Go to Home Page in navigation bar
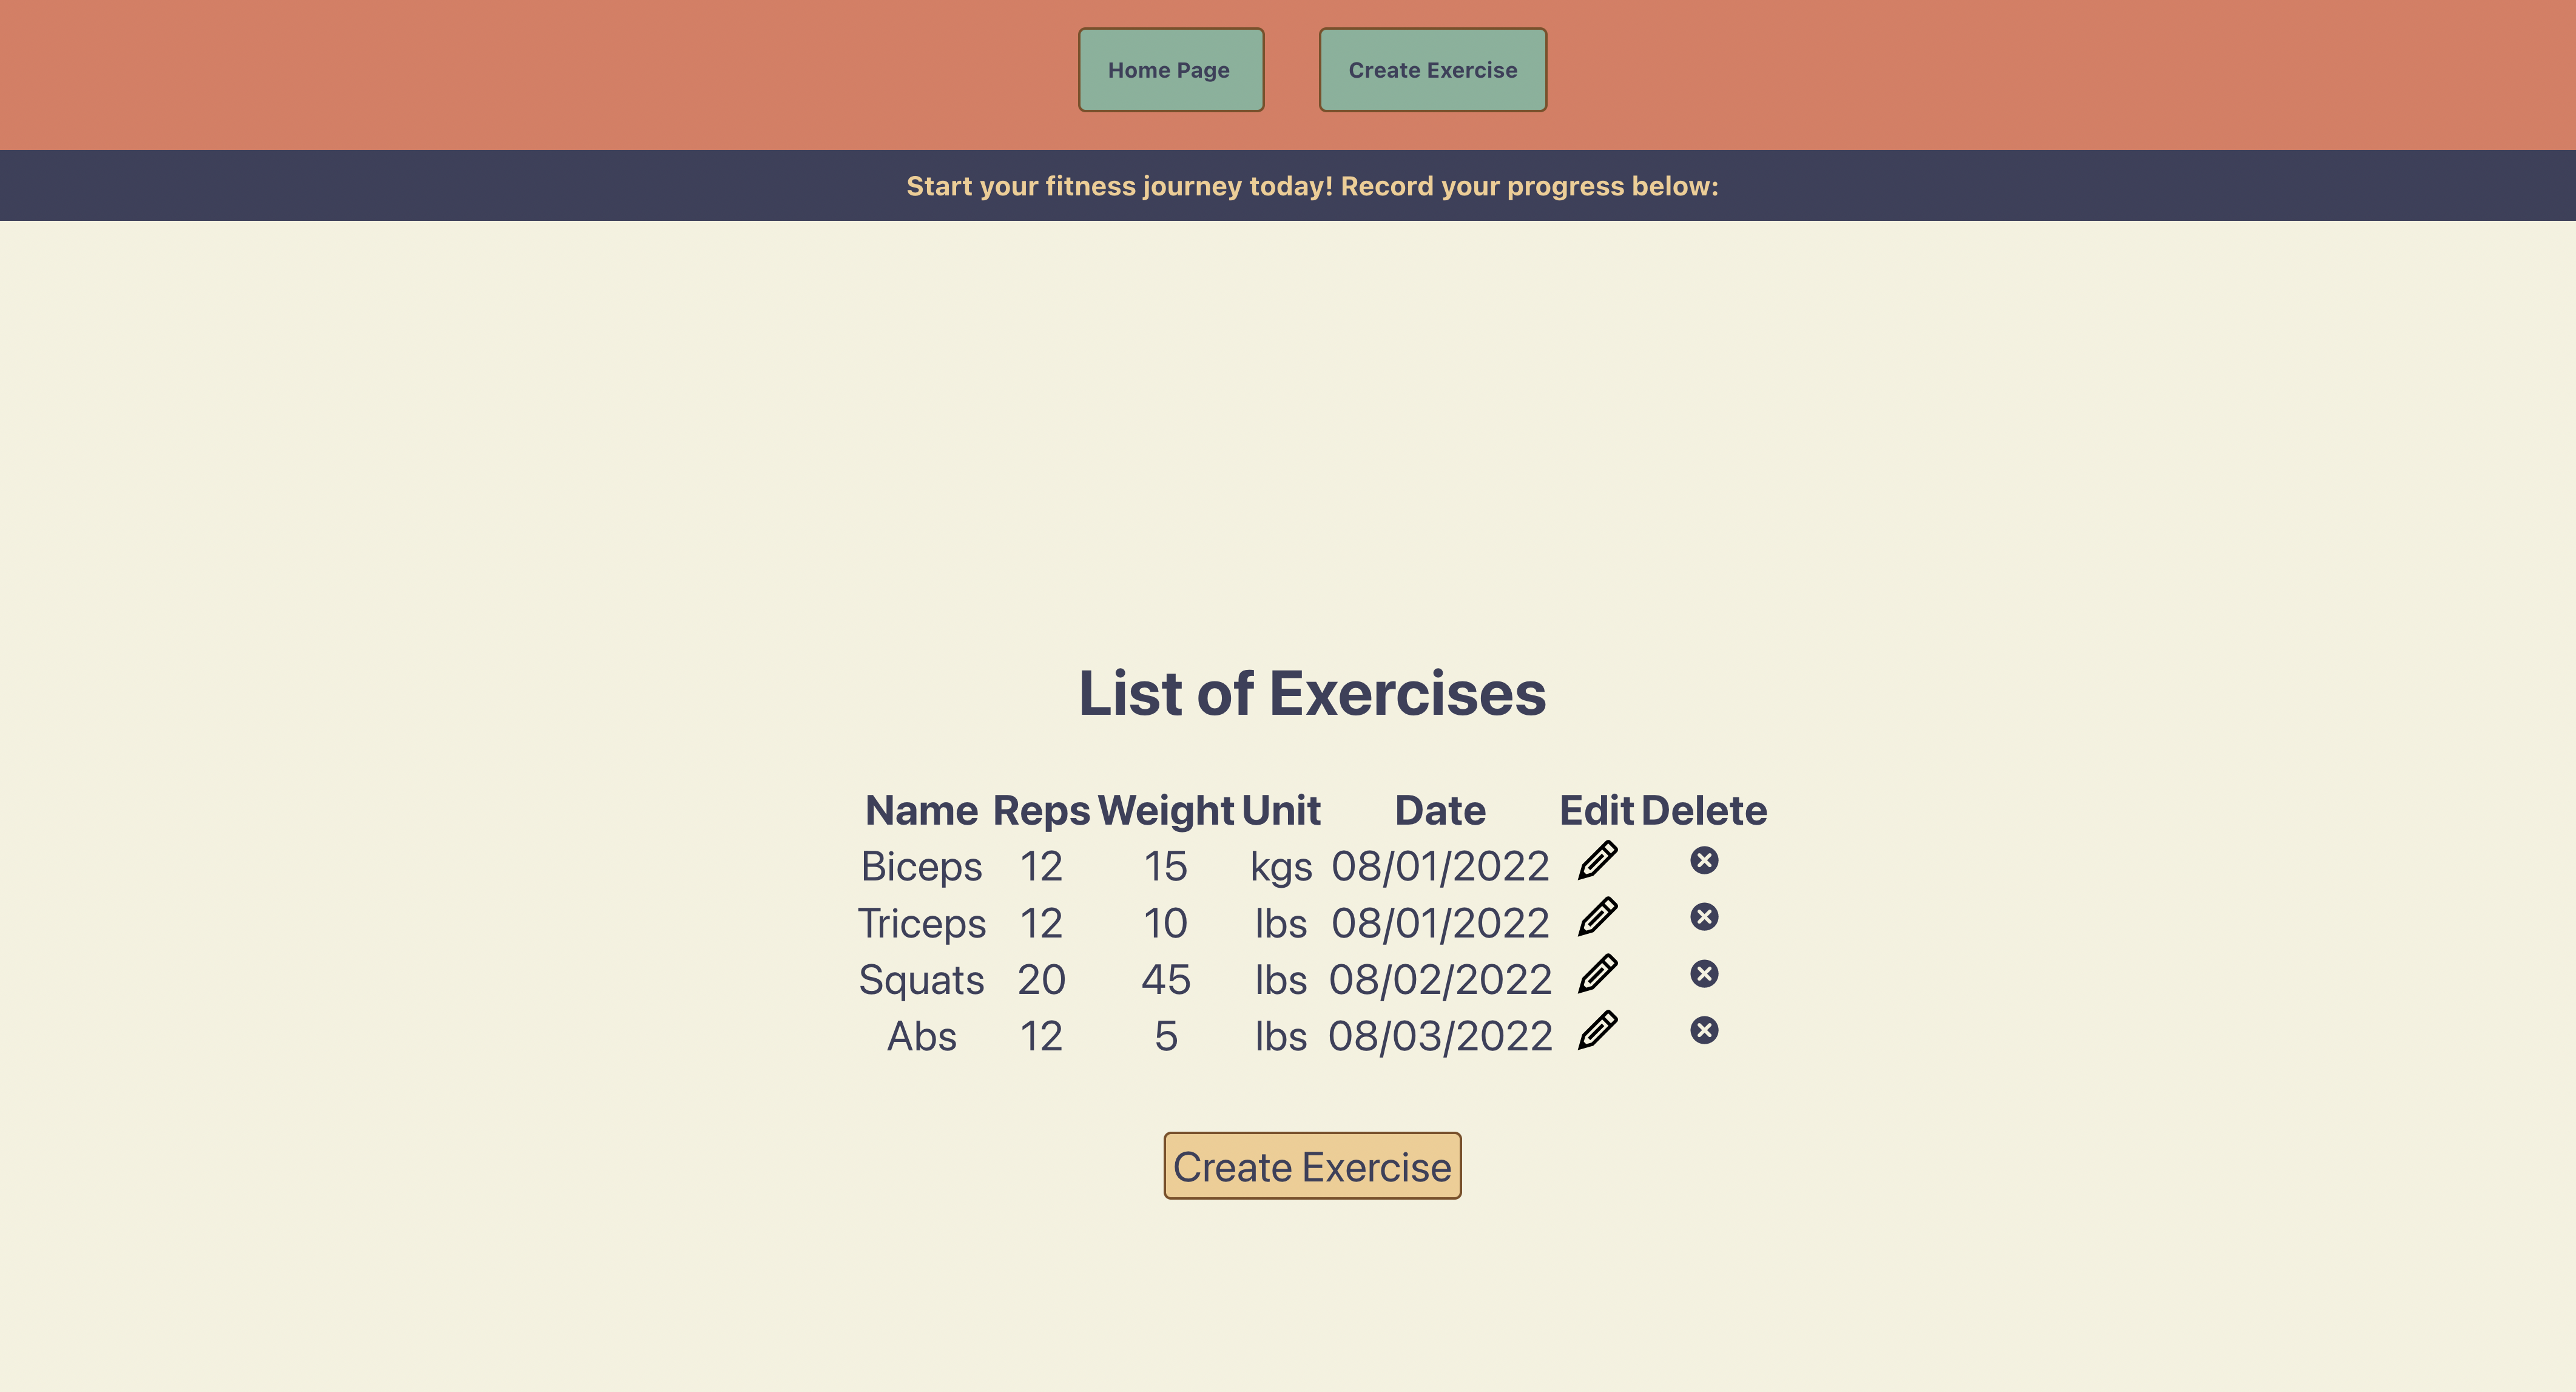The width and height of the screenshot is (2576, 1392). [1171, 70]
